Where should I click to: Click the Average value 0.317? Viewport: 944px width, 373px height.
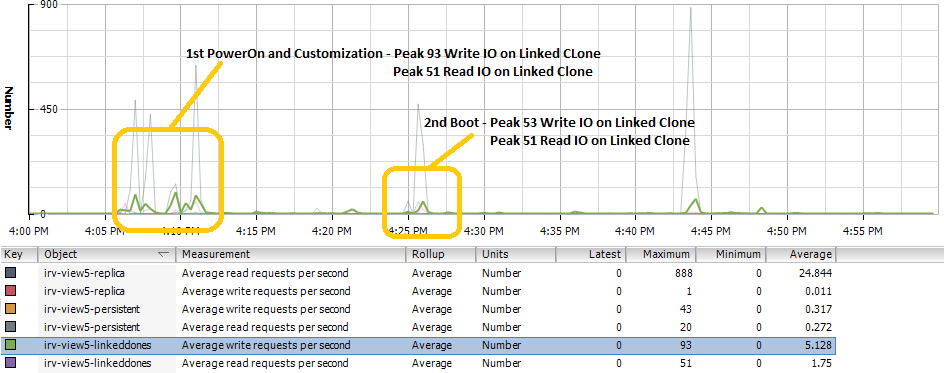[x=820, y=309]
